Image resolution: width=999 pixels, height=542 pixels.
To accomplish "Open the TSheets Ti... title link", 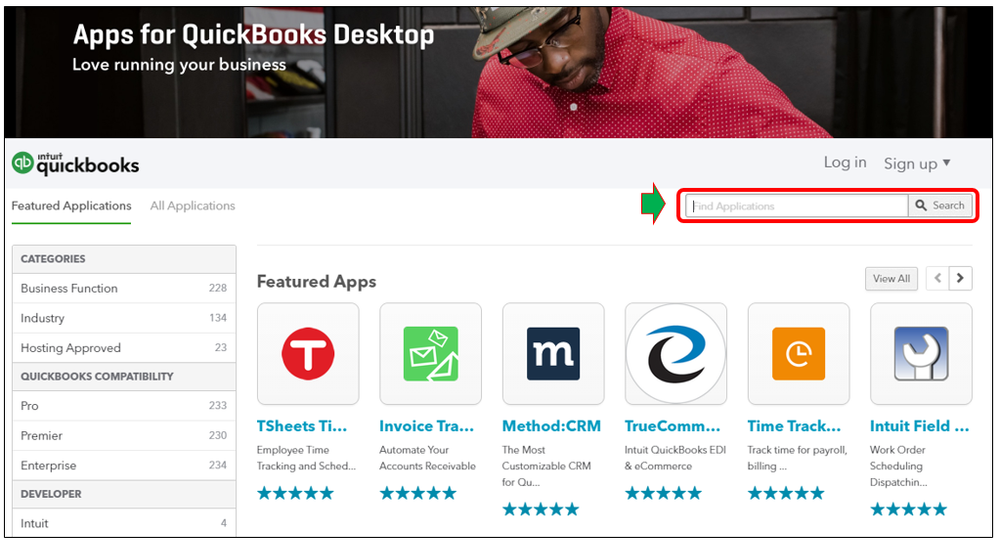I will tap(301, 426).
